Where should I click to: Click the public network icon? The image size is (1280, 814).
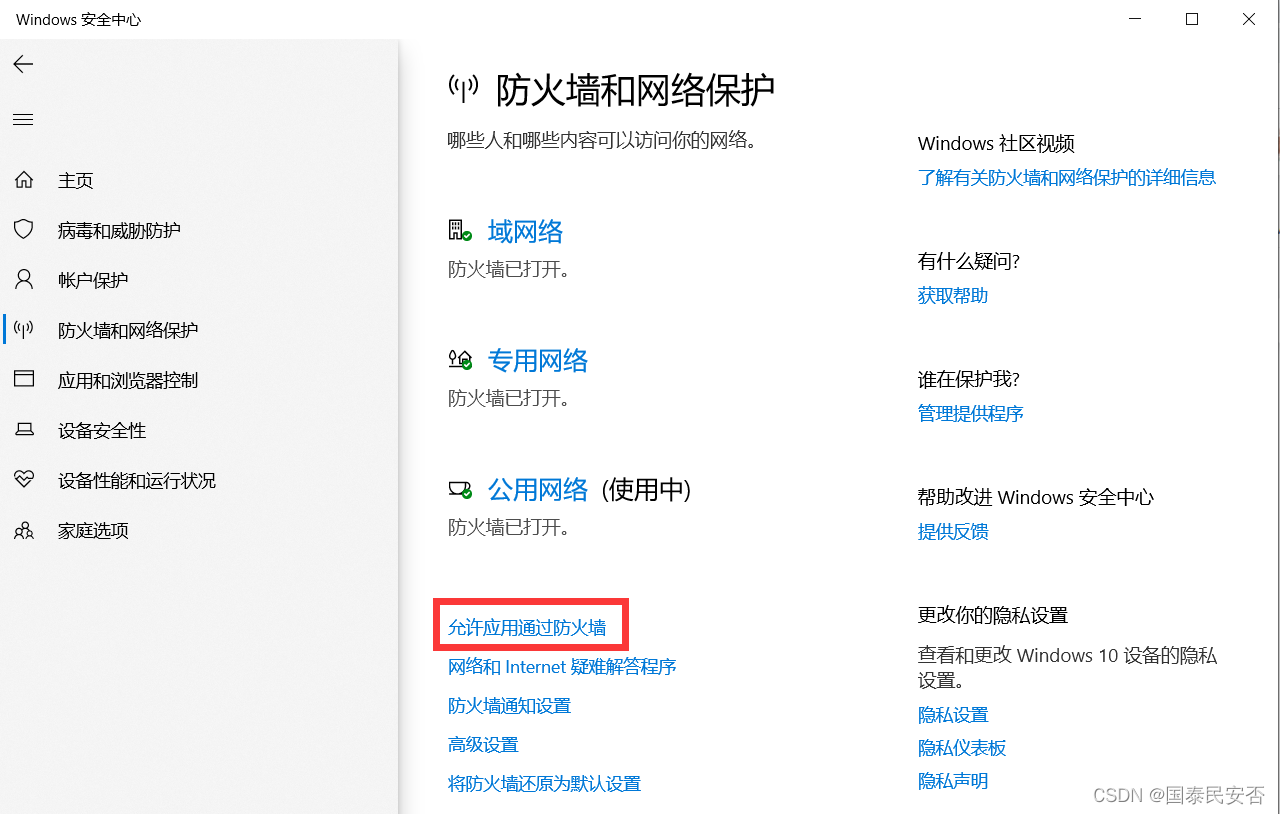460,489
